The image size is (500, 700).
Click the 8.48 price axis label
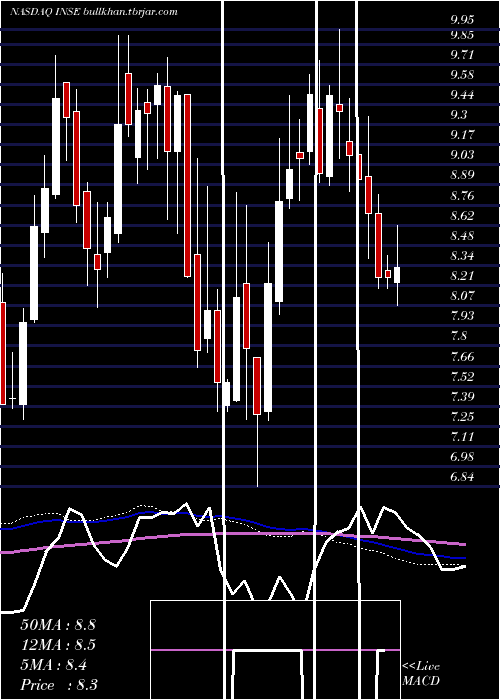pyautogui.click(x=462, y=235)
